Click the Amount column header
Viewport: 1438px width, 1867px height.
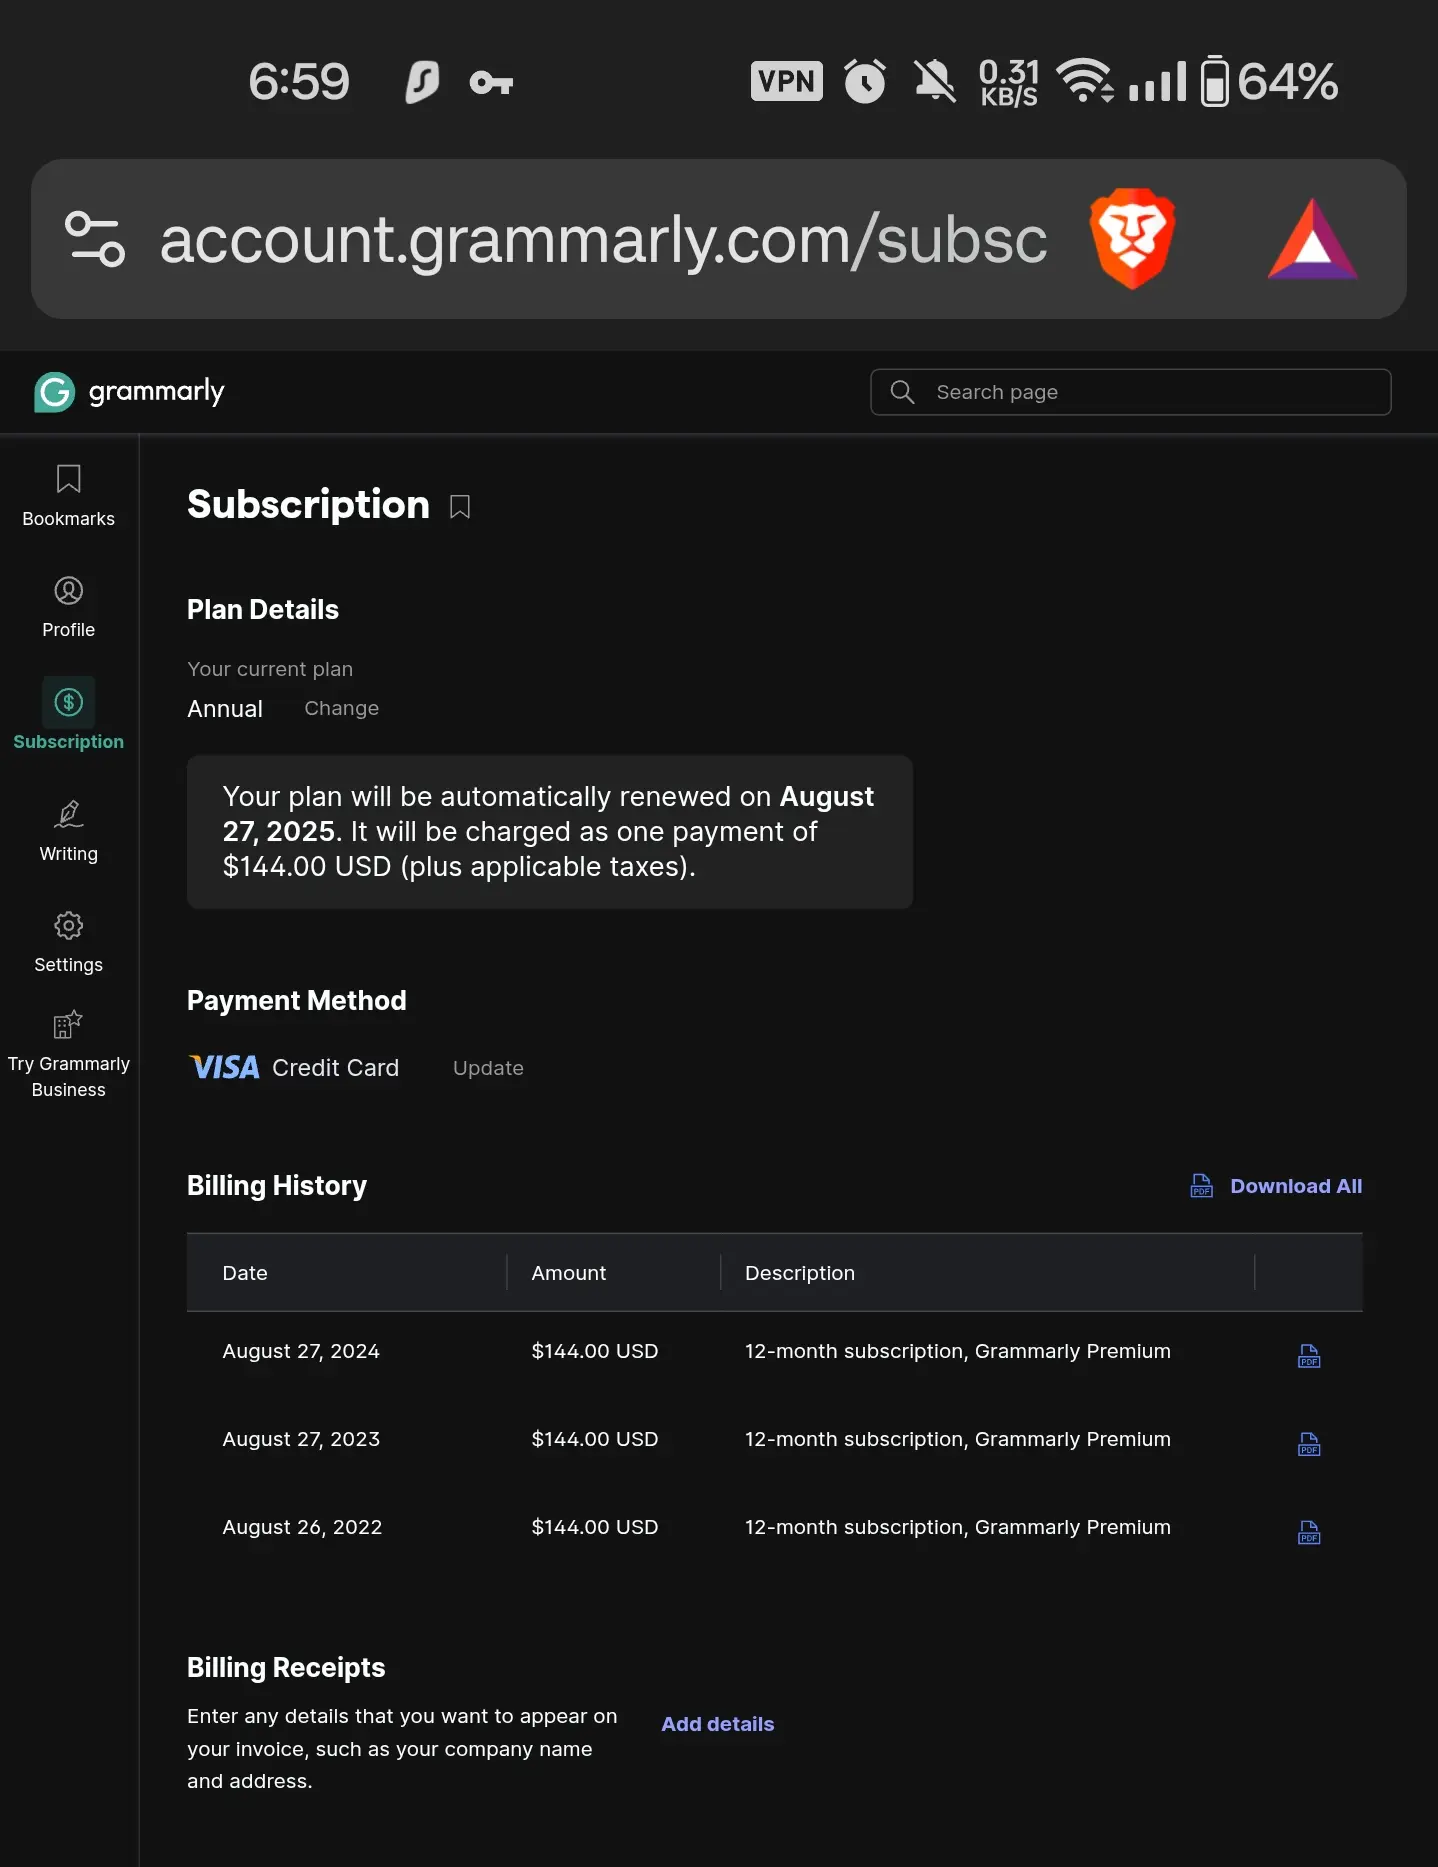click(x=568, y=1273)
